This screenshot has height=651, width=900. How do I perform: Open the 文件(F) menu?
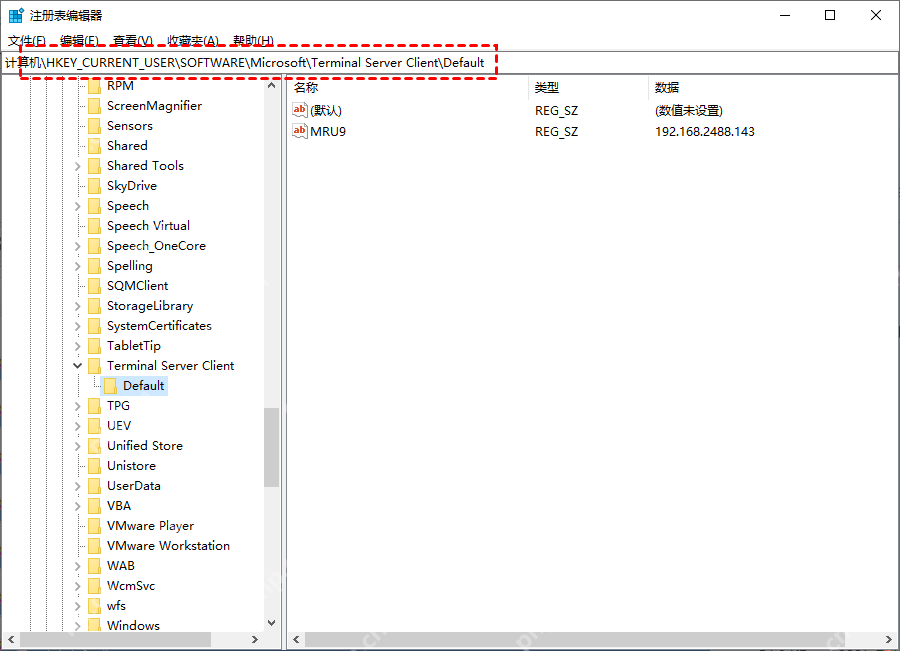[26, 40]
